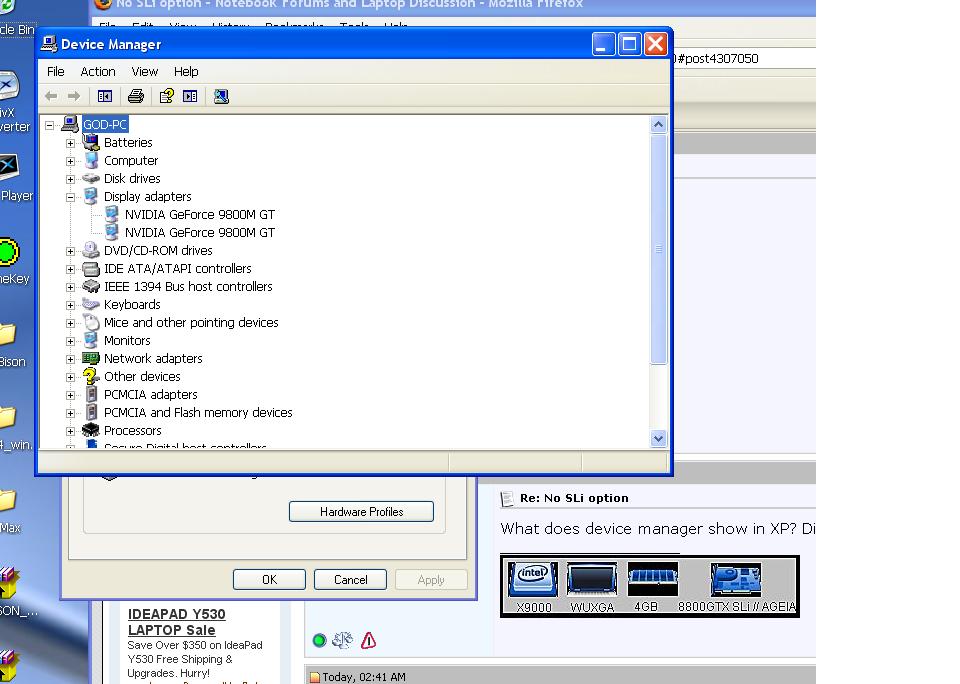This screenshot has width=960, height=684.
Task: Click the Forward arrow in Device Manager toolbar
Action: pos(74,96)
